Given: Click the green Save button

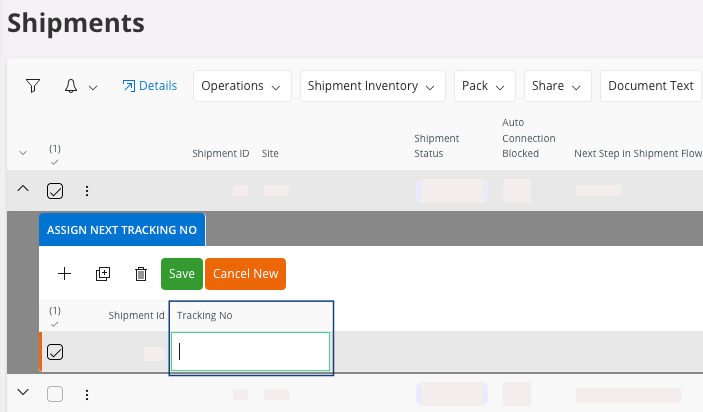Looking at the screenshot, I should pyautogui.click(x=181, y=273).
